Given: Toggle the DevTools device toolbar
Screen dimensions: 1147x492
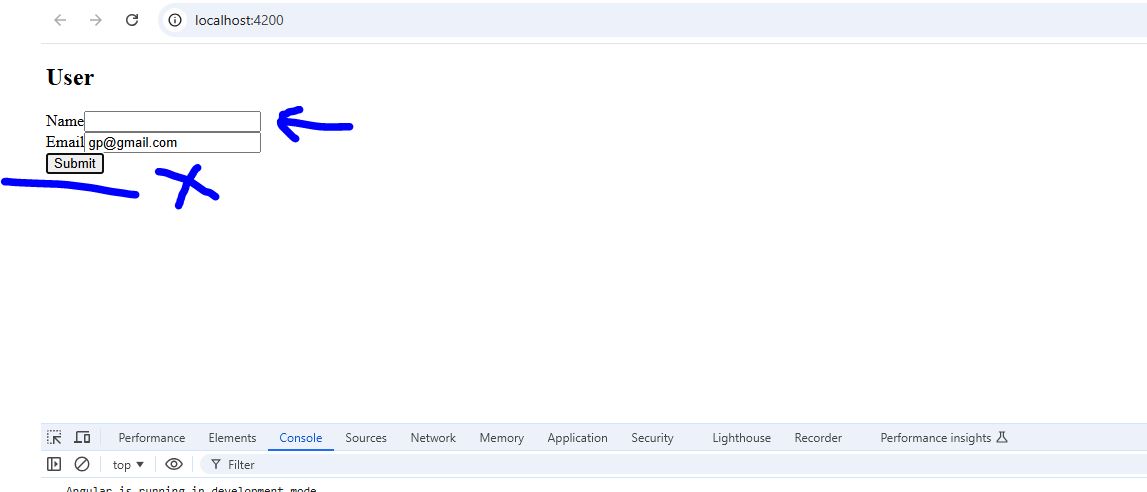Looking at the screenshot, I should [82, 437].
